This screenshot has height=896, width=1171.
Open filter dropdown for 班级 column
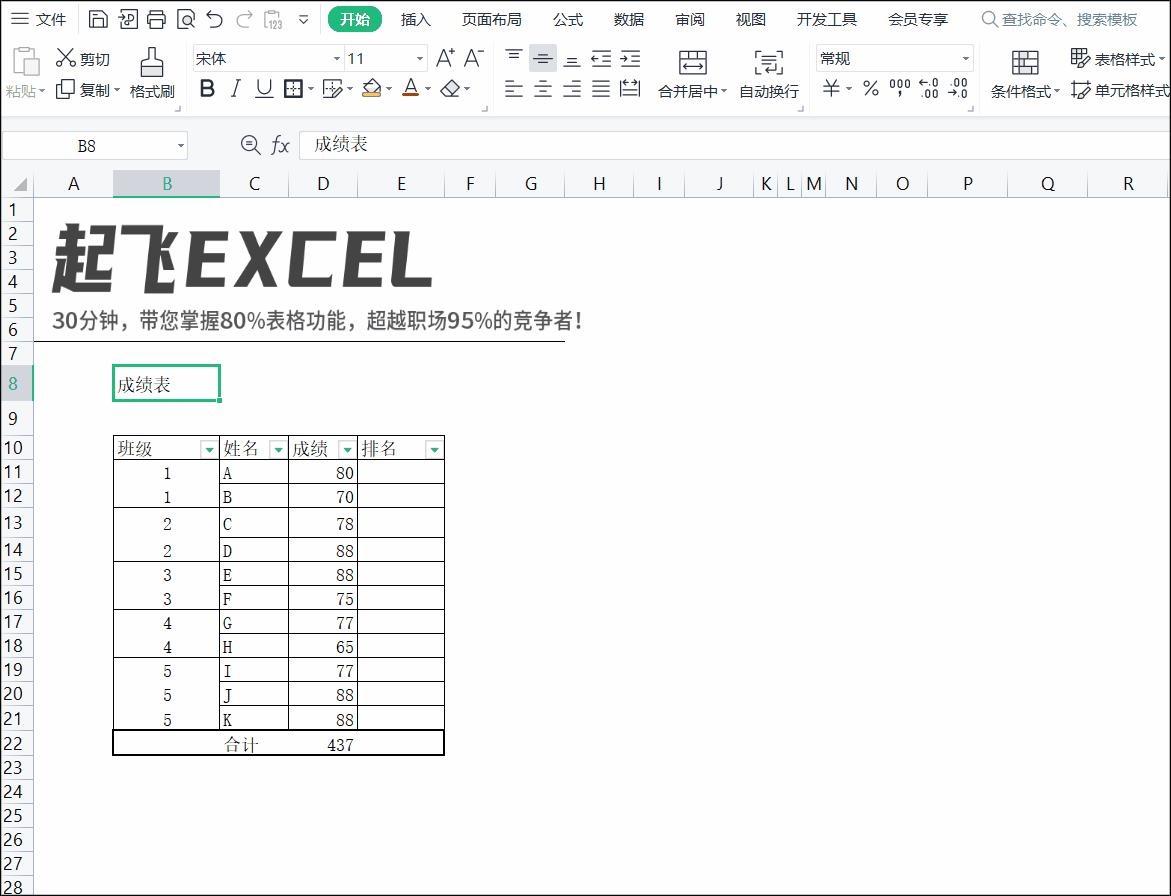click(208, 449)
